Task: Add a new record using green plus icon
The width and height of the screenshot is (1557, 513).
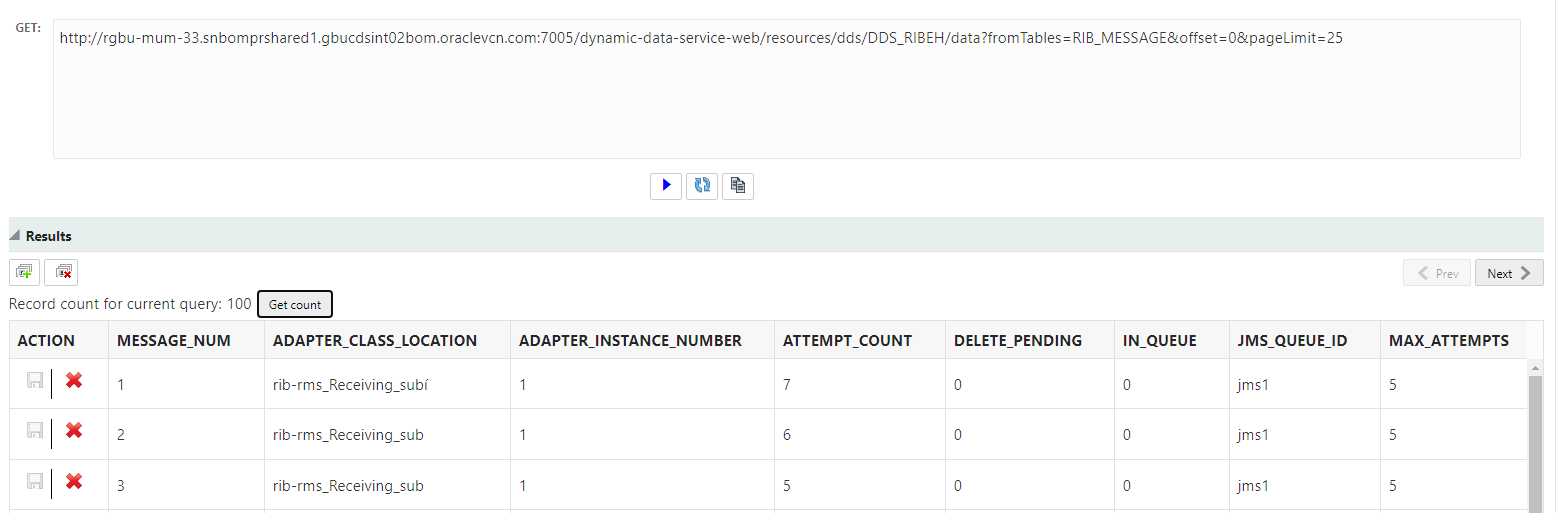Action: (x=25, y=272)
